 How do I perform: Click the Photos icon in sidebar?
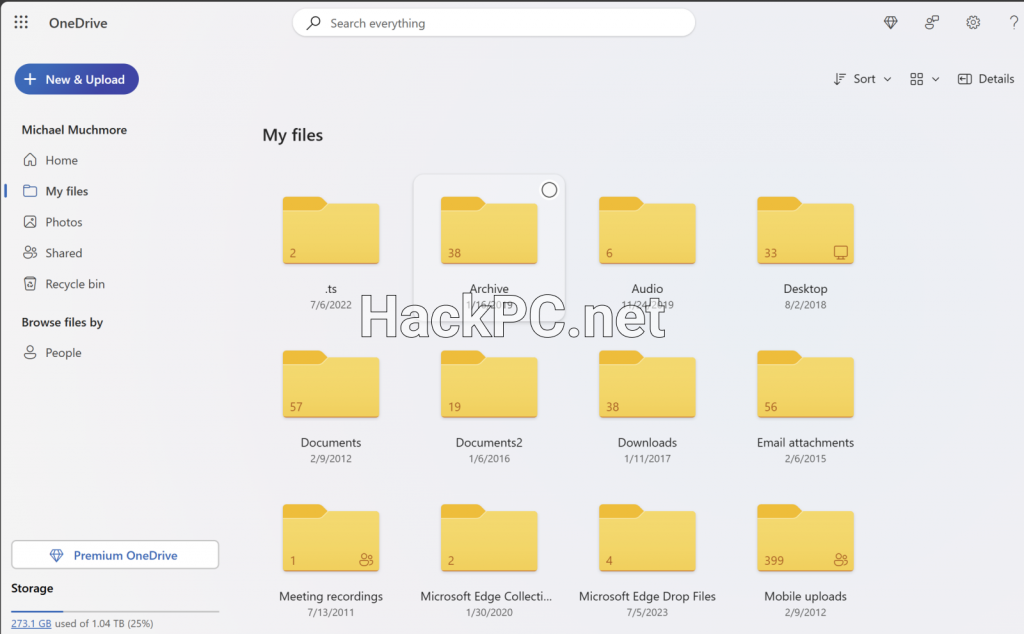[30, 222]
